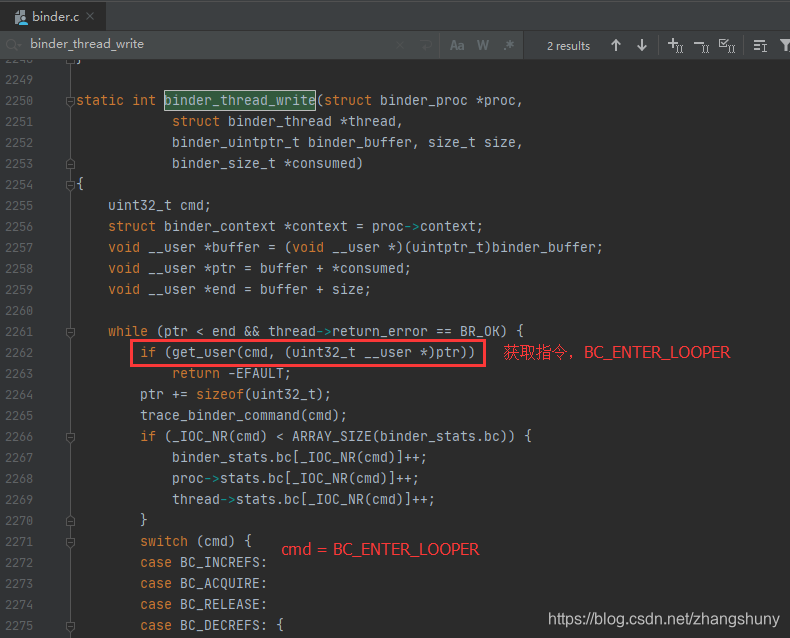Click highlighted binder_thread_write function name

pos(240,100)
